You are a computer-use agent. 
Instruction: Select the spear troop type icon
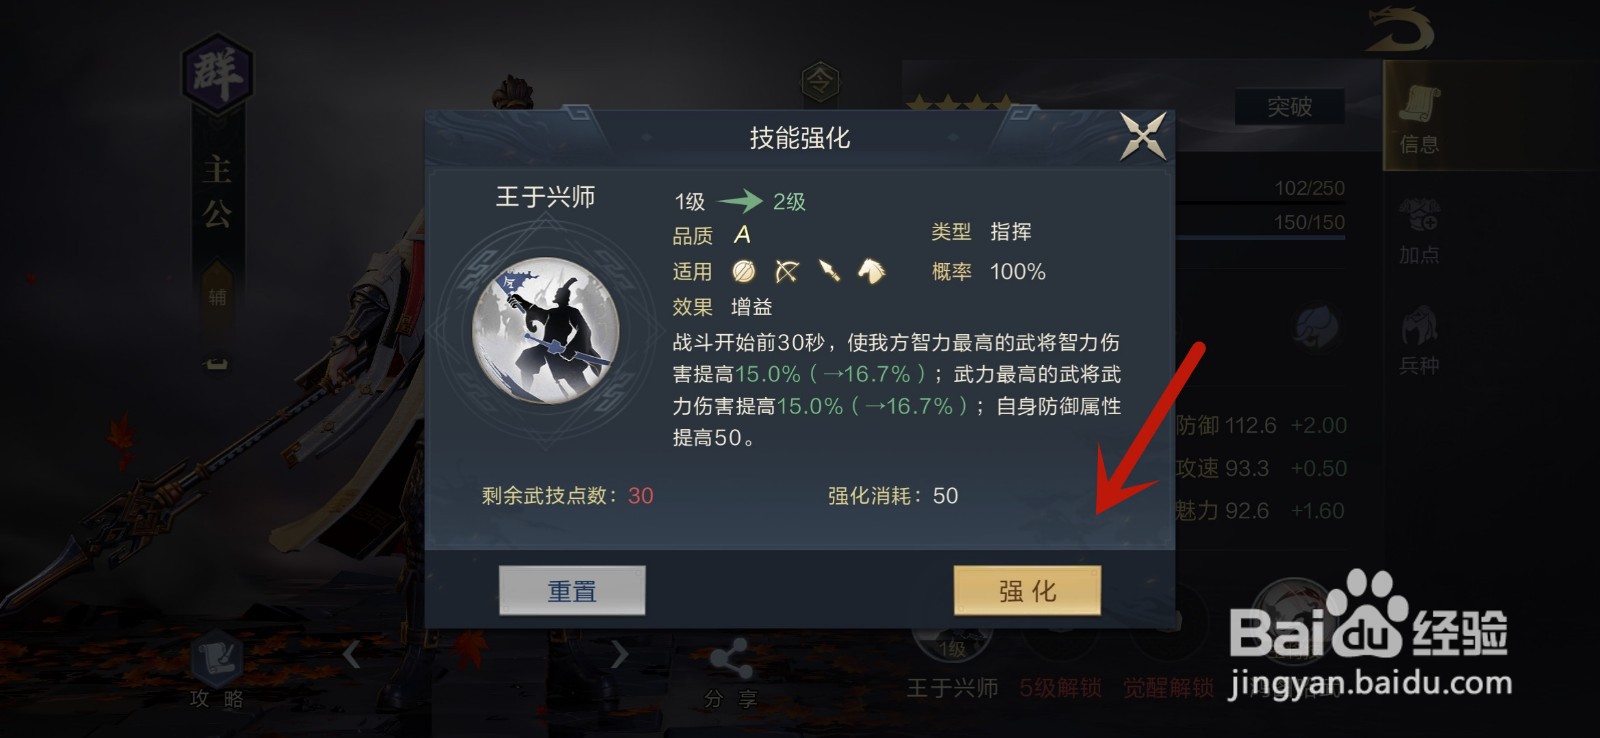(x=829, y=271)
